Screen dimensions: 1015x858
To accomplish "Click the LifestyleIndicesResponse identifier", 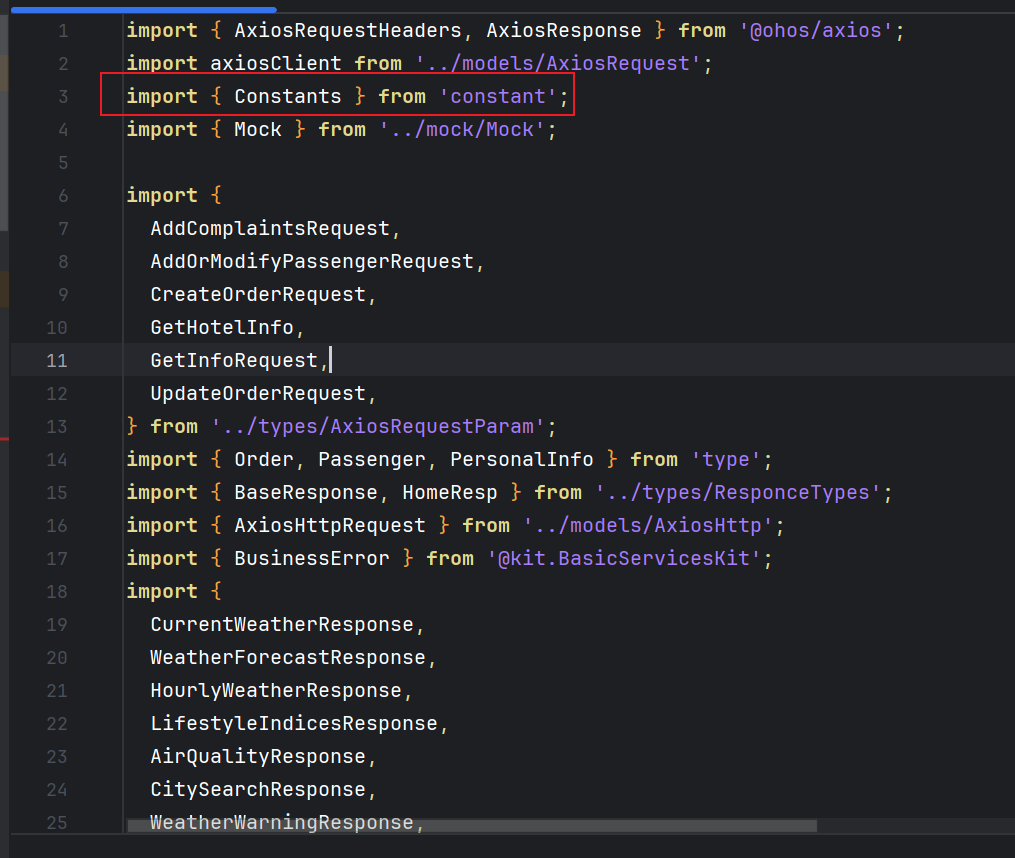I will (x=294, y=724).
